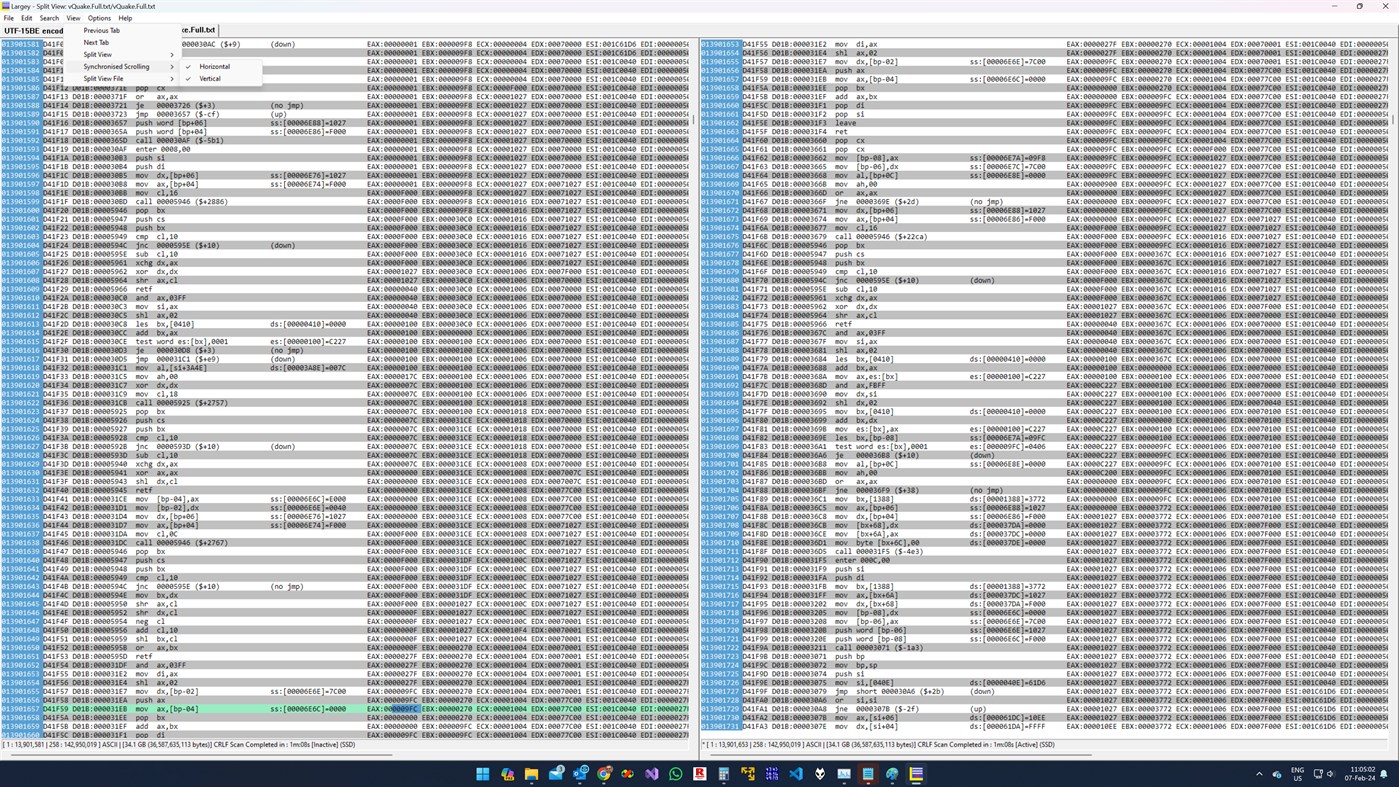1399x787 pixels.
Task: Select line 013901581 in the left pane
Action: tap(346, 45)
